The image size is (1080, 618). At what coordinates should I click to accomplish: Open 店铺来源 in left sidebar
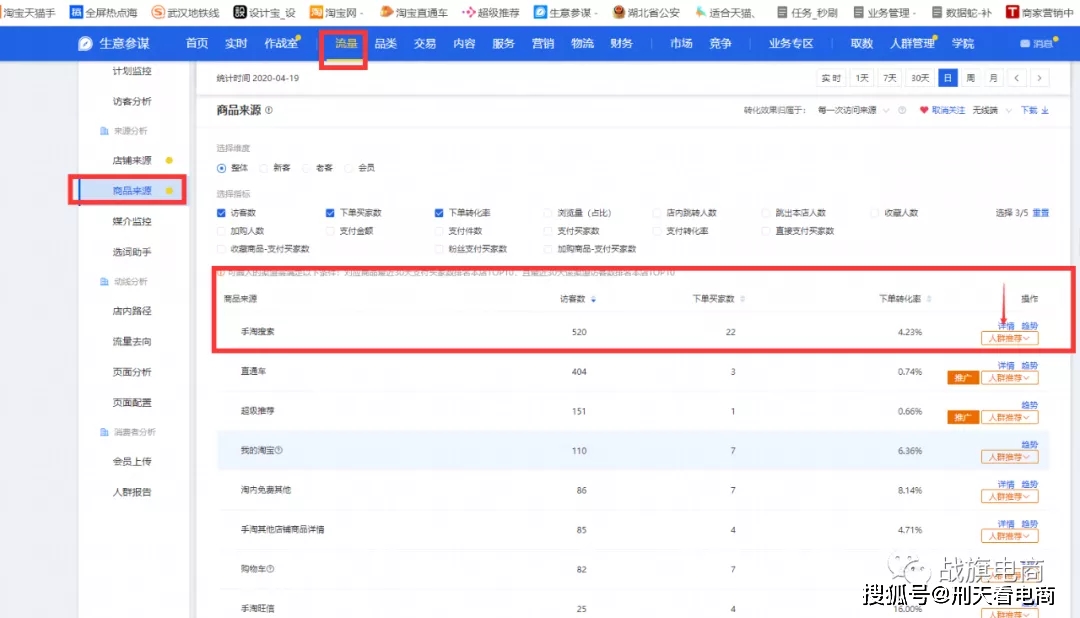[x=132, y=160]
